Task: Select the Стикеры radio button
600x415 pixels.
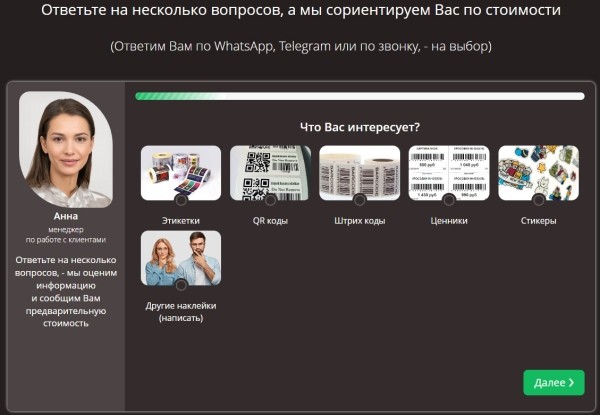Action: click(x=538, y=200)
